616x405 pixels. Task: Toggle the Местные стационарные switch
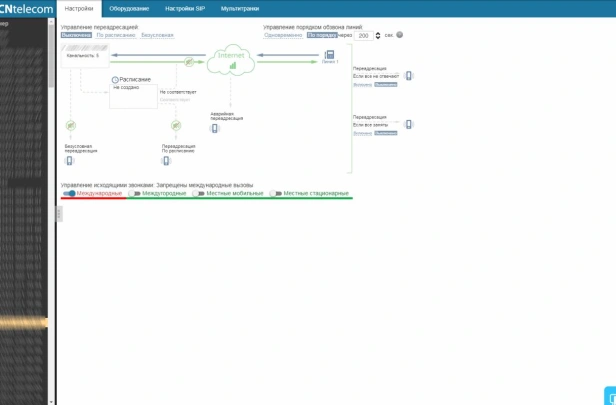[x=276, y=193]
